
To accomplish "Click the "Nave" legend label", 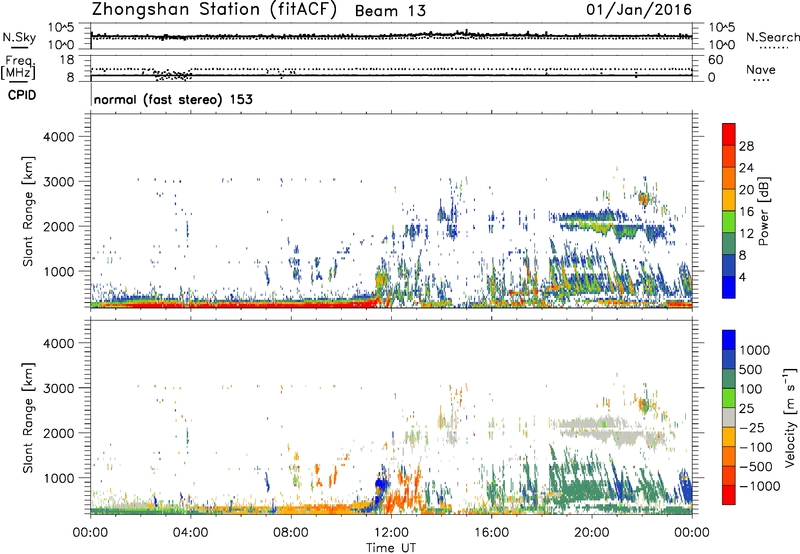I will 760,69.
